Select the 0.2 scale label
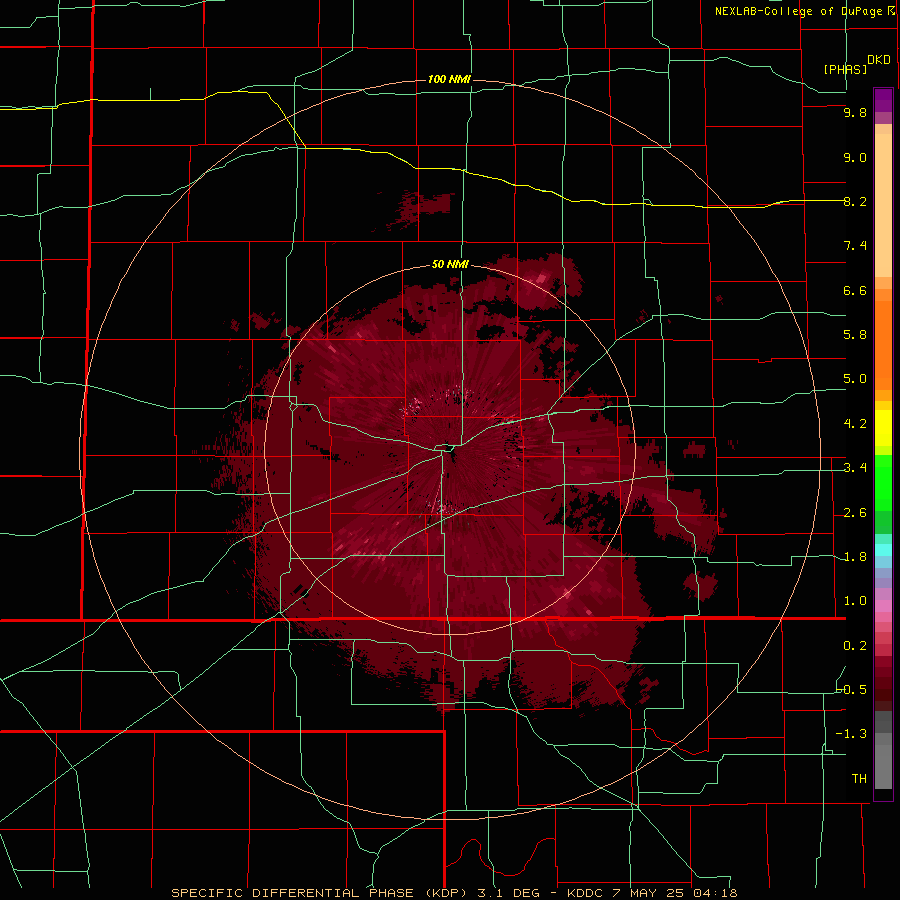This screenshot has width=900, height=900. coord(855,646)
